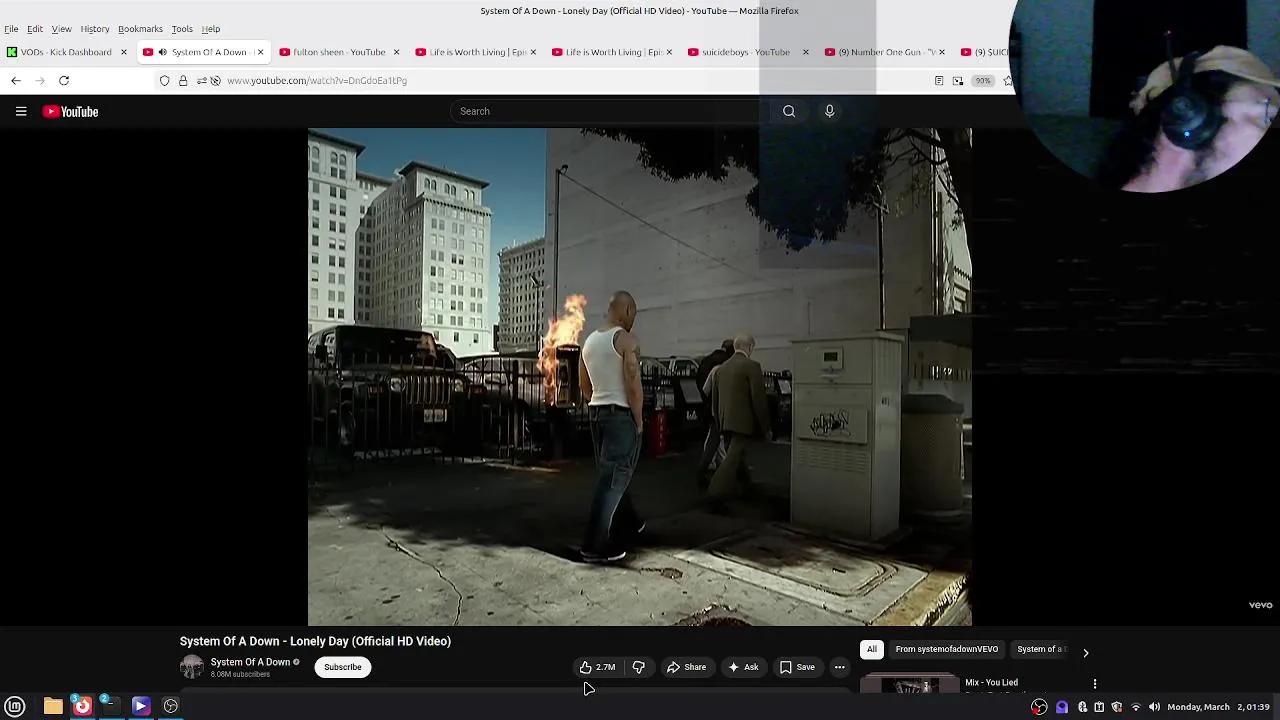Like the video with thumbs-up 2.7M
The image size is (1280, 720).
point(597,667)
